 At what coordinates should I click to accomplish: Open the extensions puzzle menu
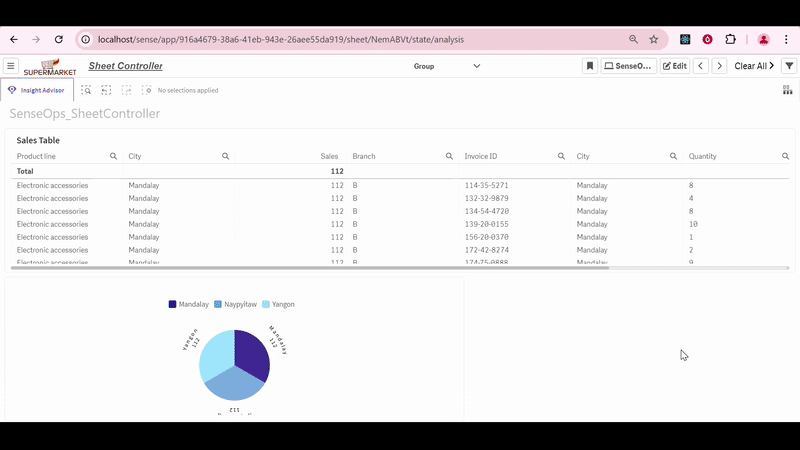click(730, 39)
